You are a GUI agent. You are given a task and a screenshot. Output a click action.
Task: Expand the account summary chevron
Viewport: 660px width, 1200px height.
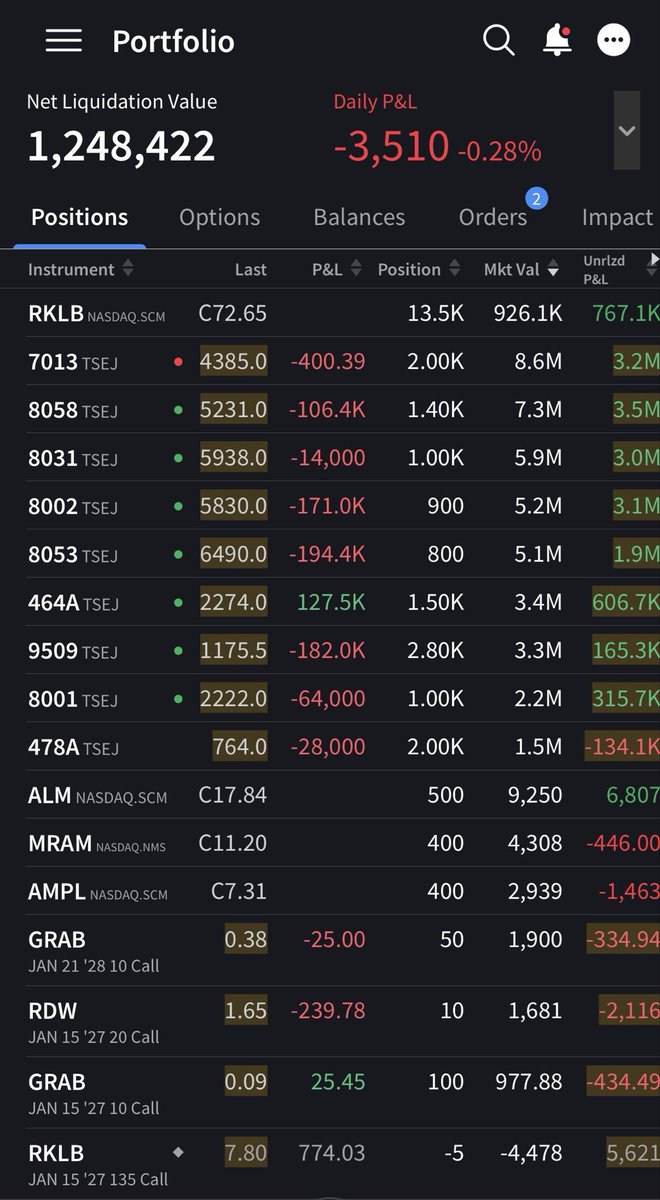pos(627,131)
